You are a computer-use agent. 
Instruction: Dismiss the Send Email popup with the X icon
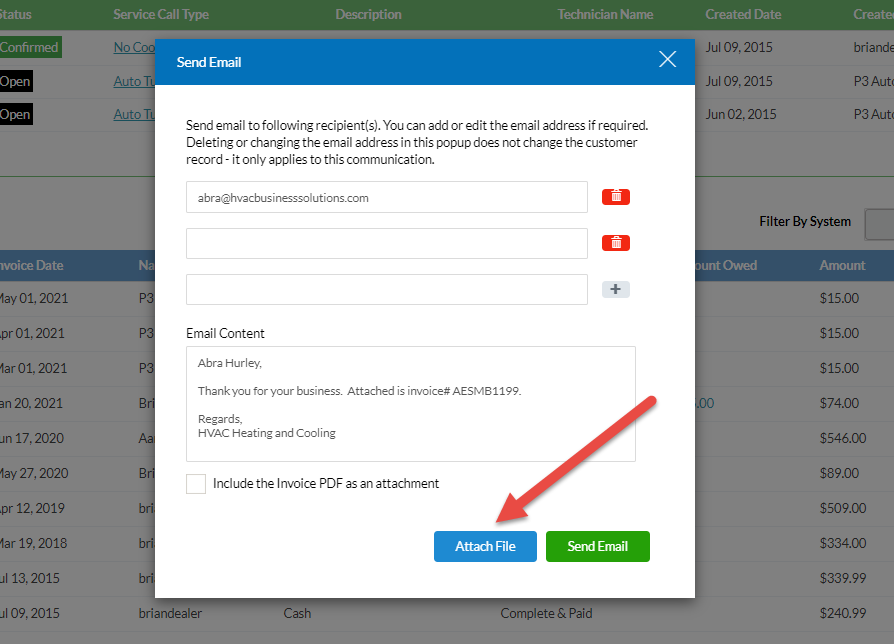point(667,59)
